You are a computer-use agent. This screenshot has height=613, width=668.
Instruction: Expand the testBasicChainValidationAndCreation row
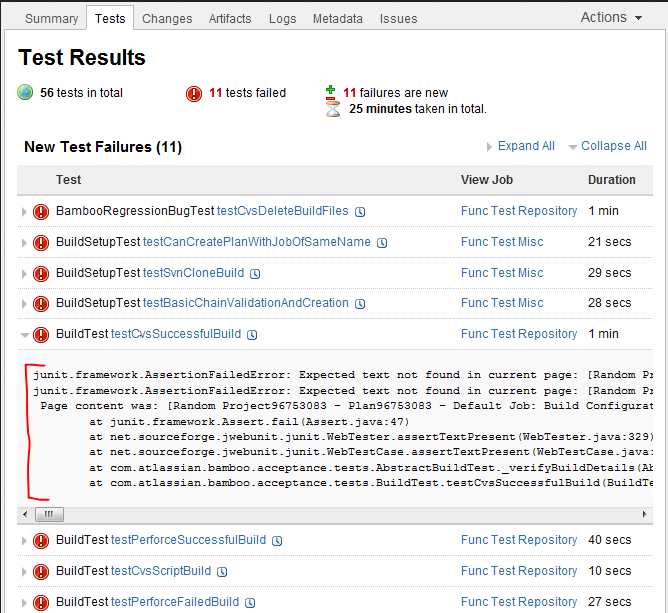(x=24, y=304)
